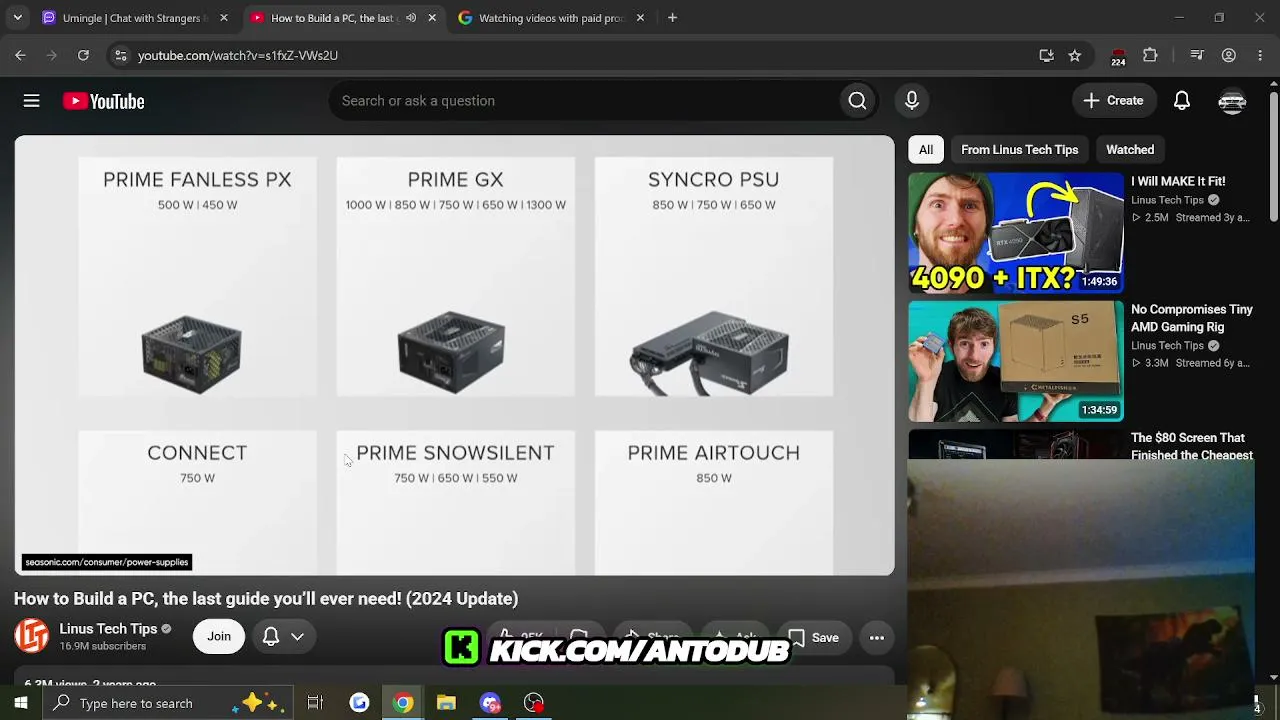Open 'No Compromises Tiny AMD Gaming Rig' thumbnail

(x=1016, y=361)
